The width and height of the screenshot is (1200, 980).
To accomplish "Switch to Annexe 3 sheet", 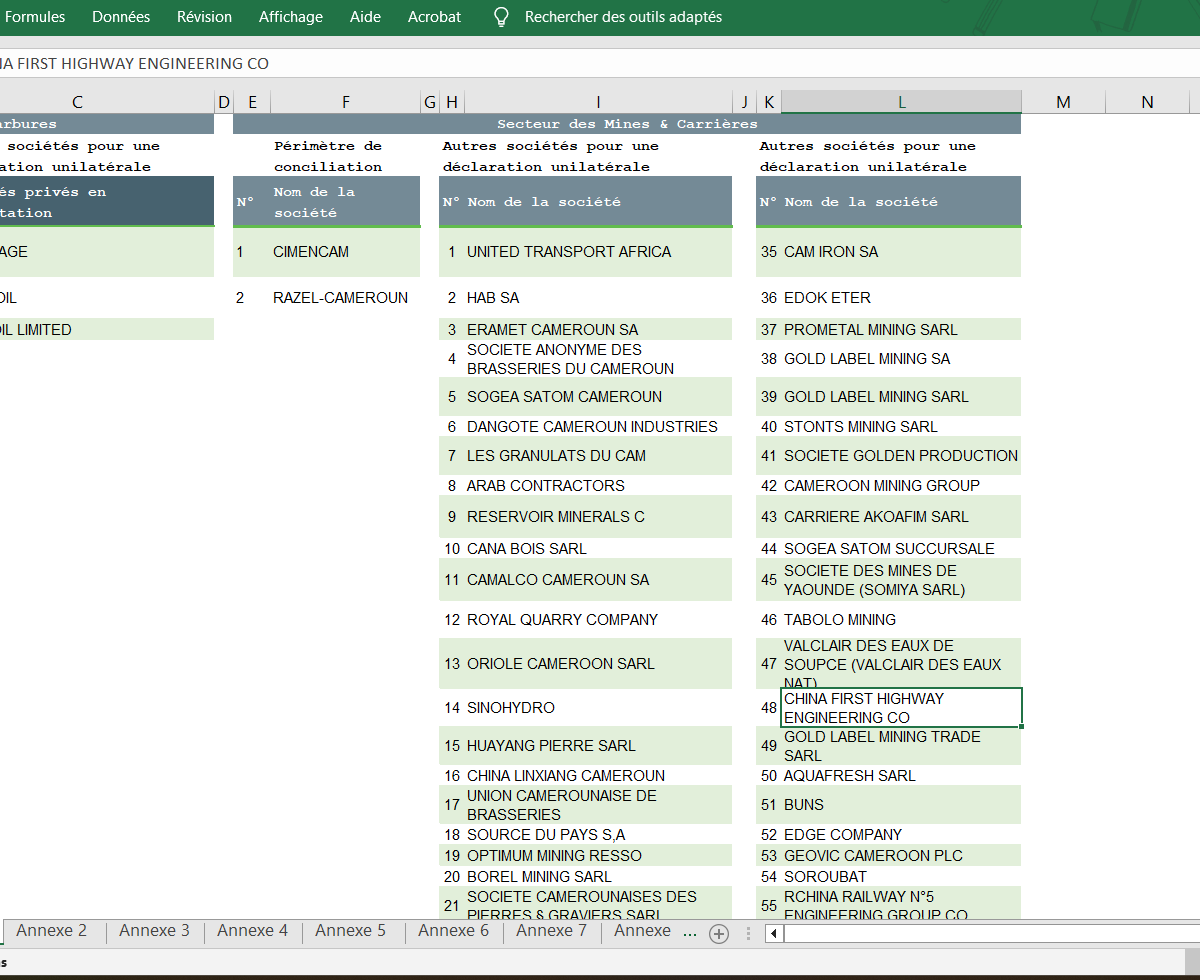I will click(x=154, y=931).
